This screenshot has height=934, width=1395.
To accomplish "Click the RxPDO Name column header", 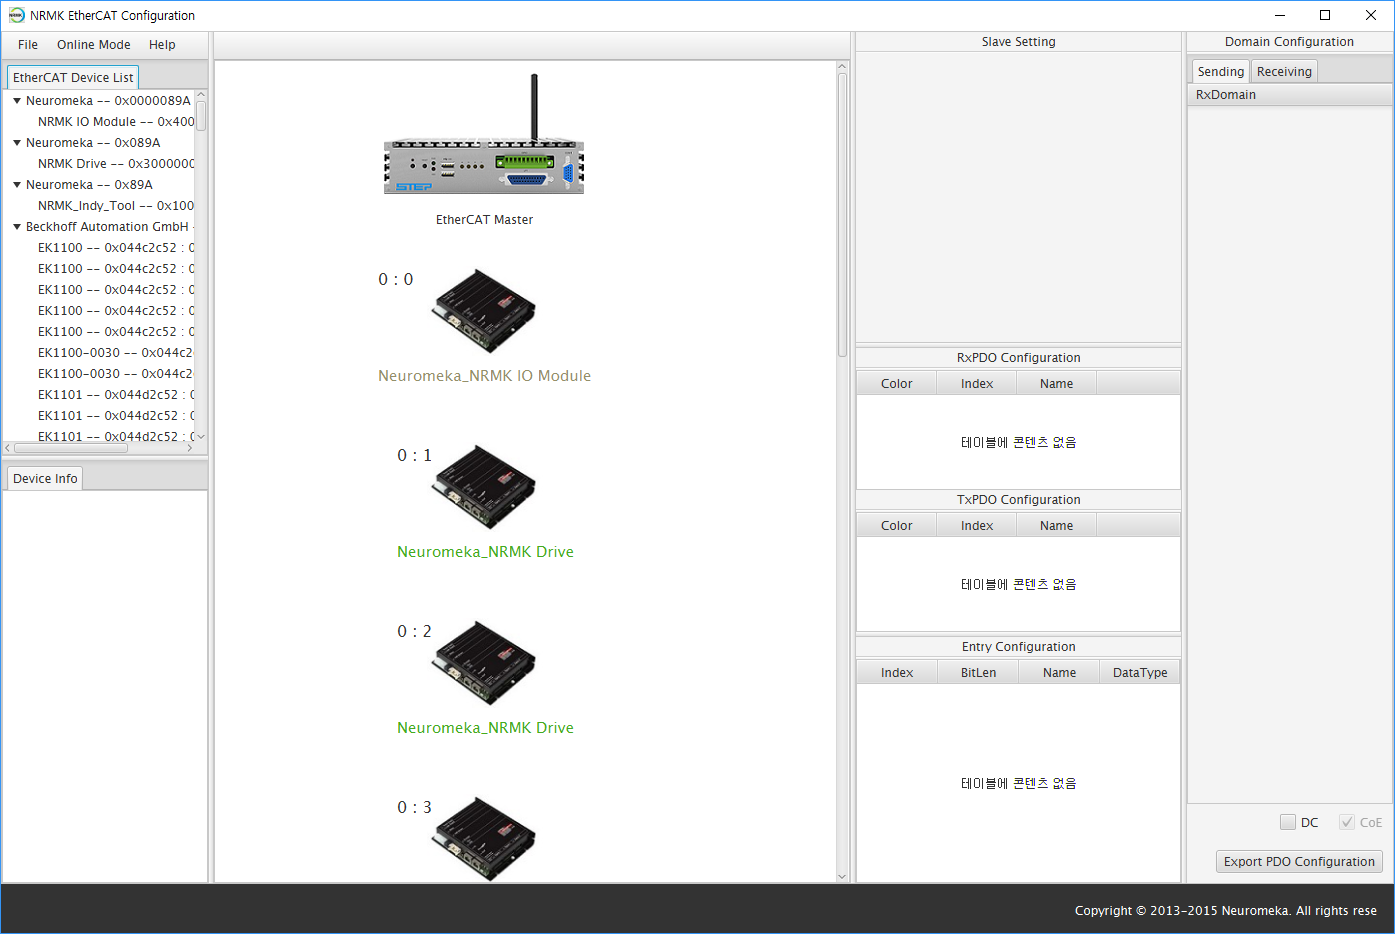I will pyautogui.click(x=1056, y=383).
